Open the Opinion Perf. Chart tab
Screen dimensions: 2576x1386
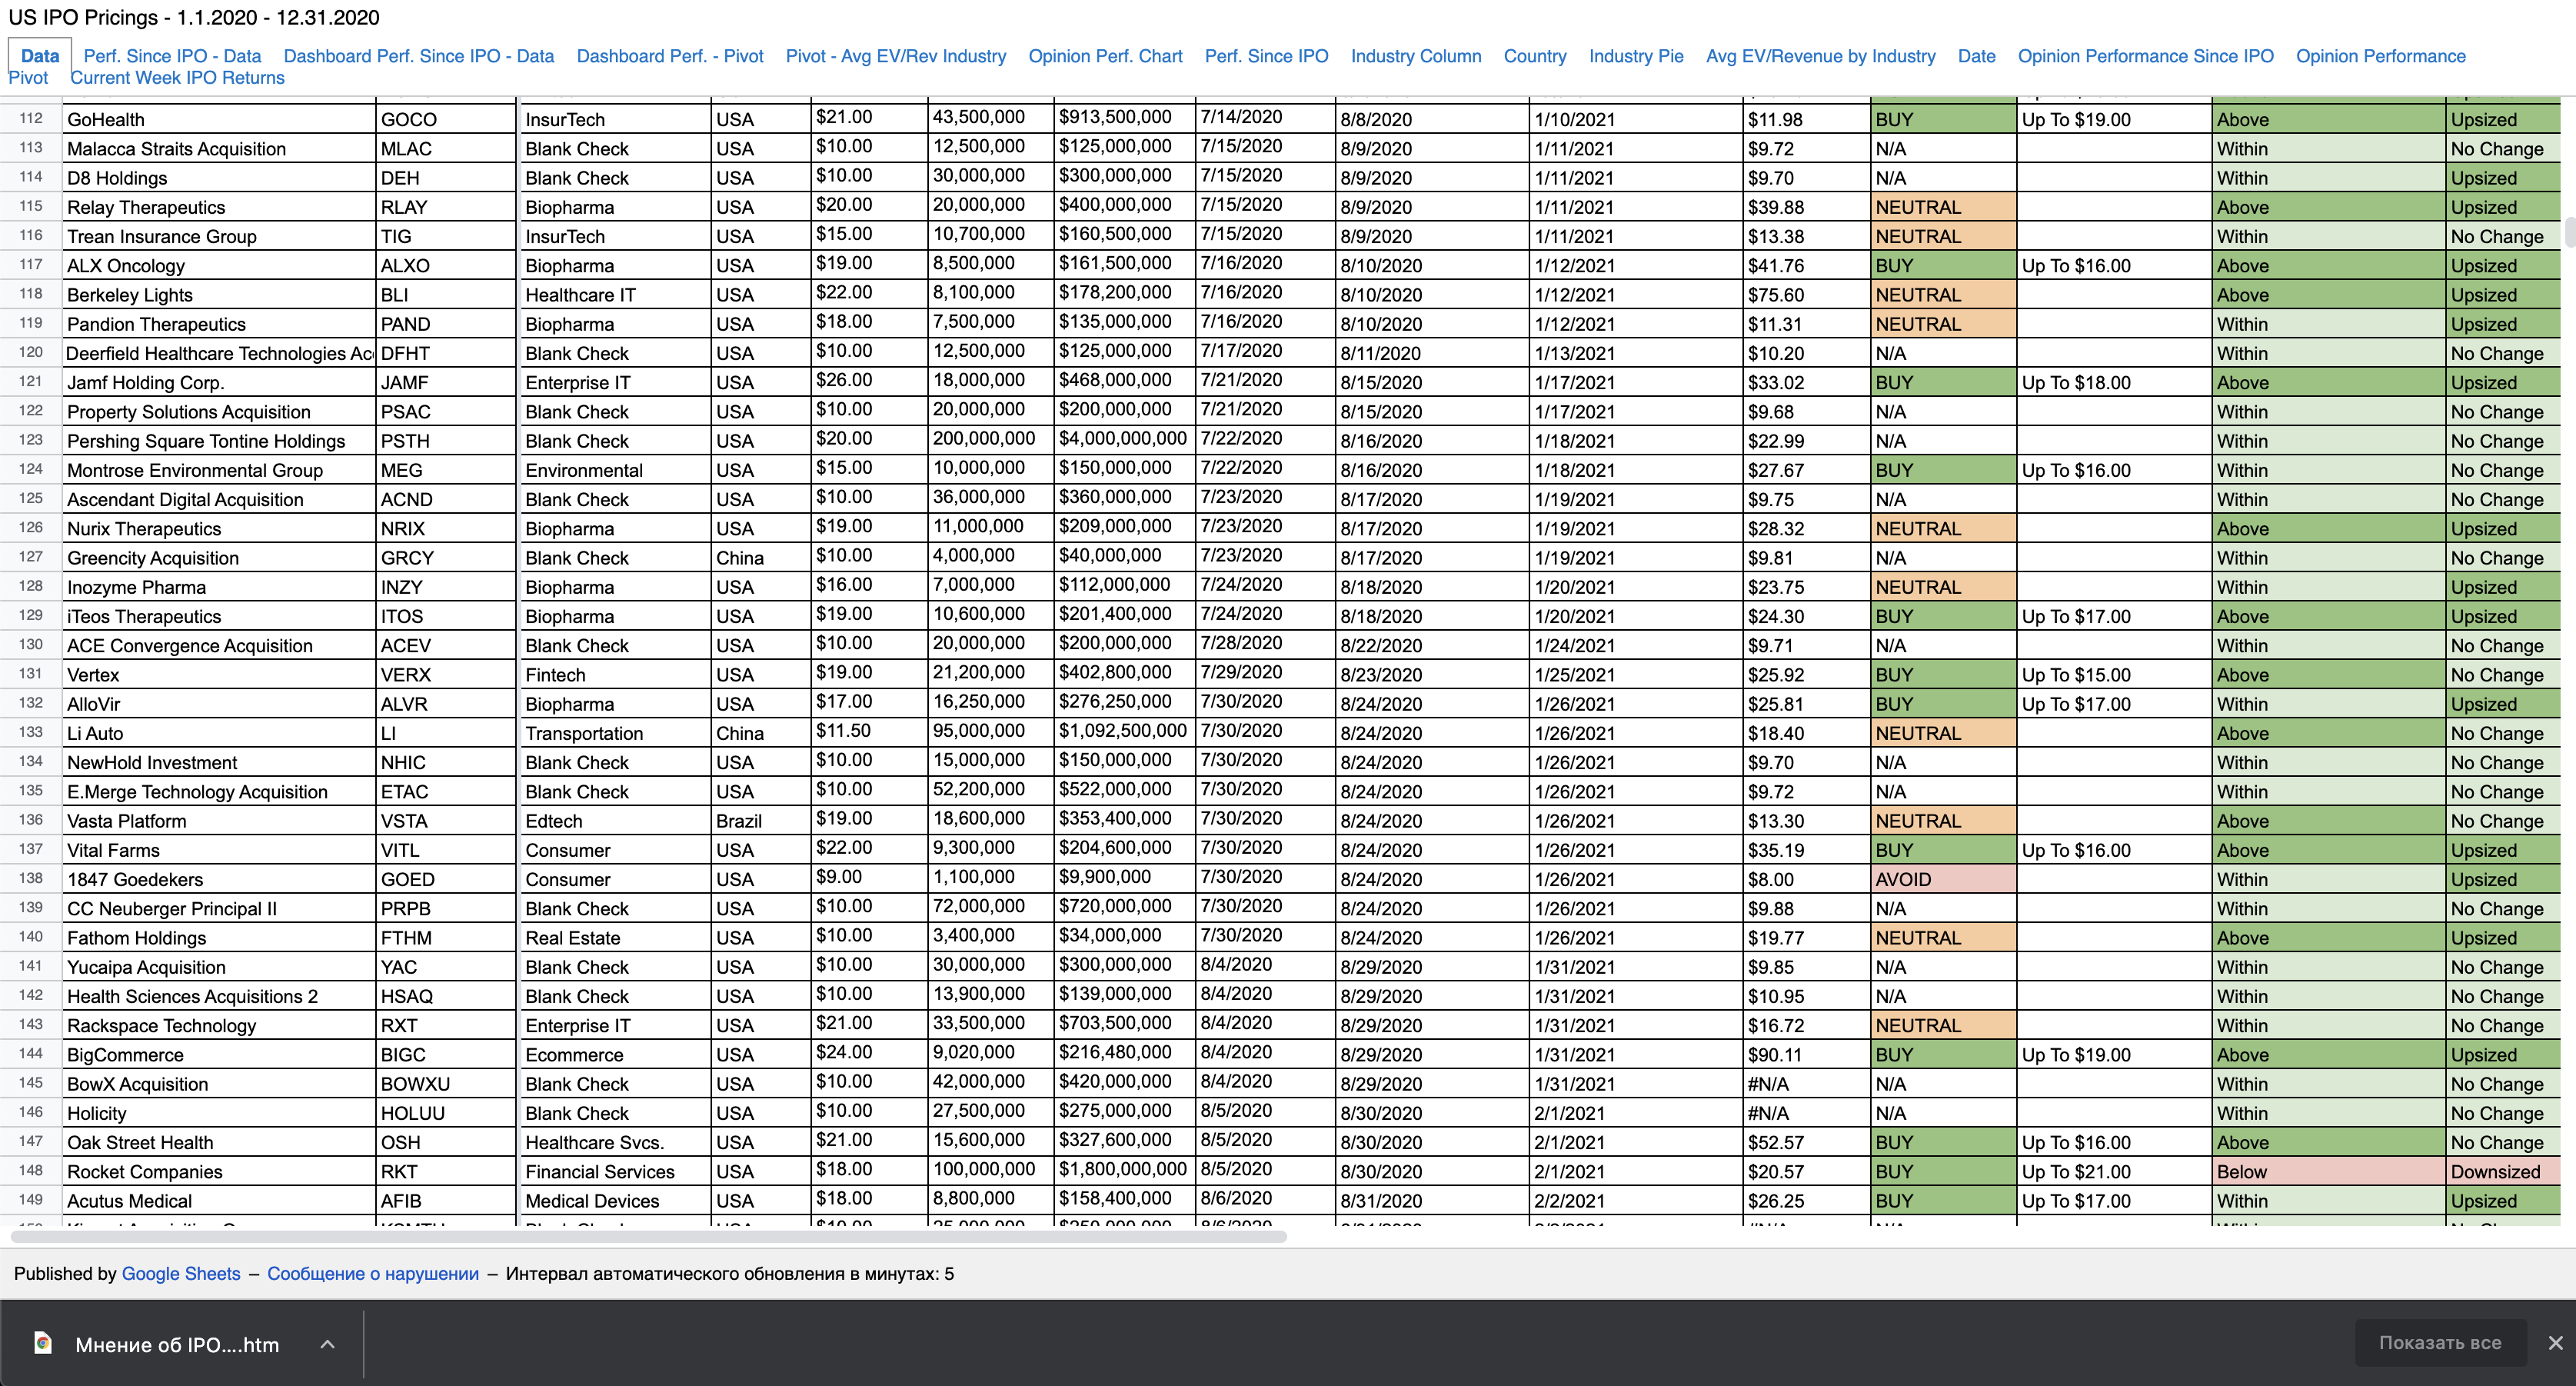[x=1104, y=56]
